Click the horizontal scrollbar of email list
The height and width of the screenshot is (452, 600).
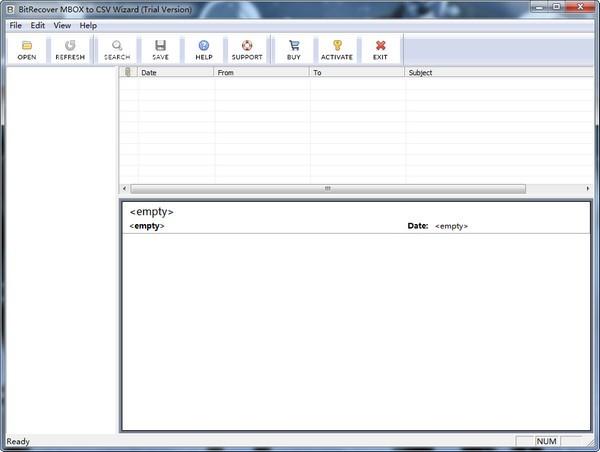click(x=326, y=188)
